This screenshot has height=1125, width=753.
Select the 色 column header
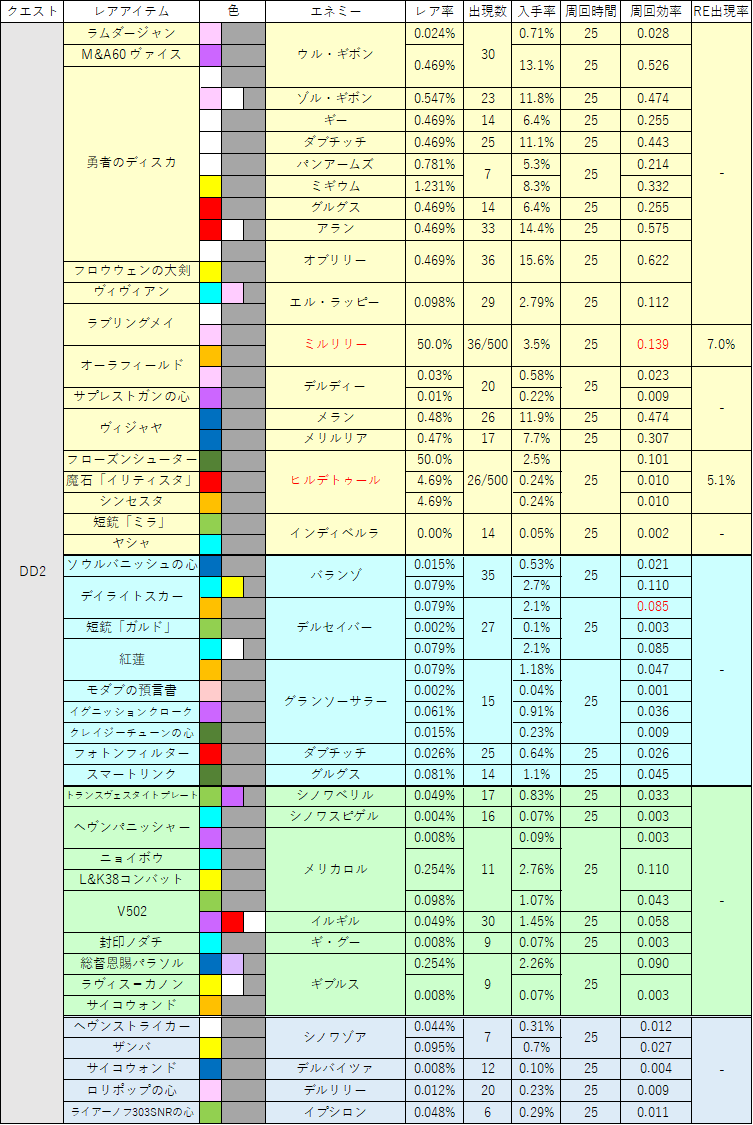pos(232,11)
